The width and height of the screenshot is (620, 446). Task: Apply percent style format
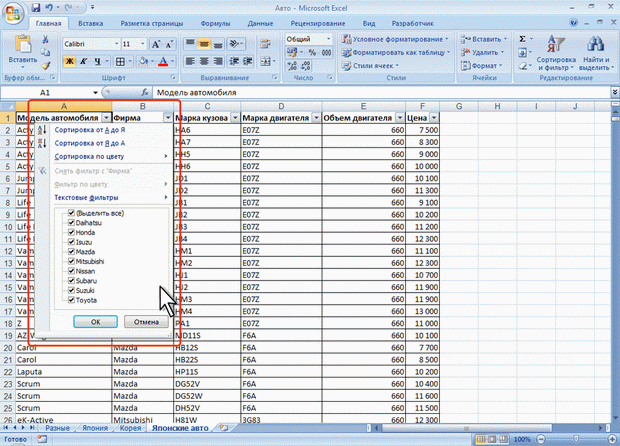pyautogui.click(x=312, y=52)
